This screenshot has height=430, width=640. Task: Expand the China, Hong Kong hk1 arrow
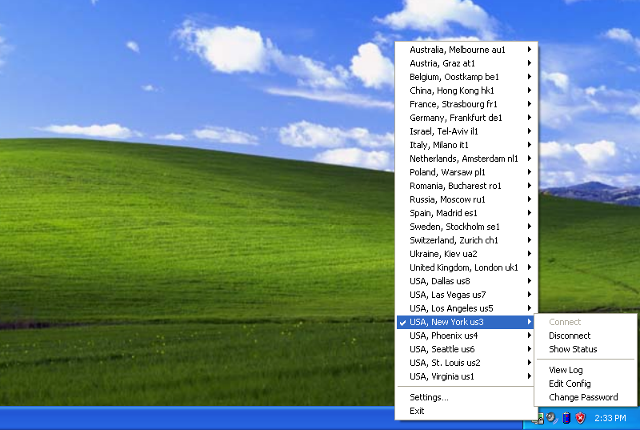click(529, 90)
